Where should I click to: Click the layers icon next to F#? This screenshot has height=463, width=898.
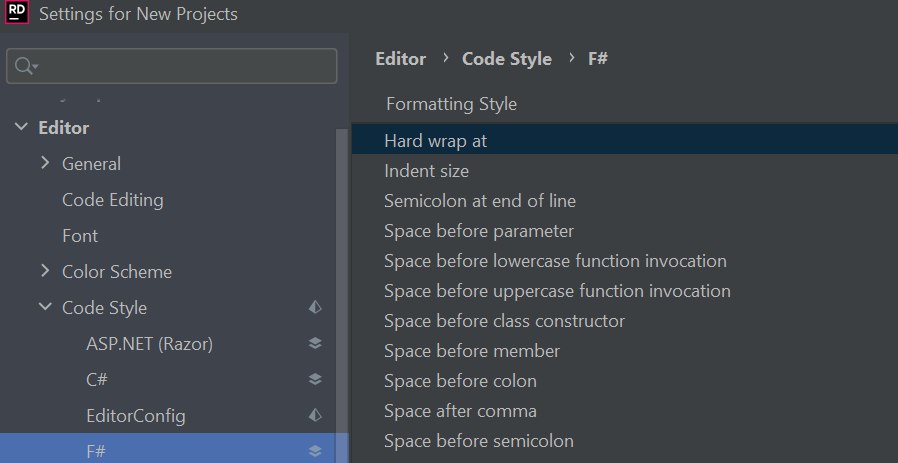[x=315, y=452]
